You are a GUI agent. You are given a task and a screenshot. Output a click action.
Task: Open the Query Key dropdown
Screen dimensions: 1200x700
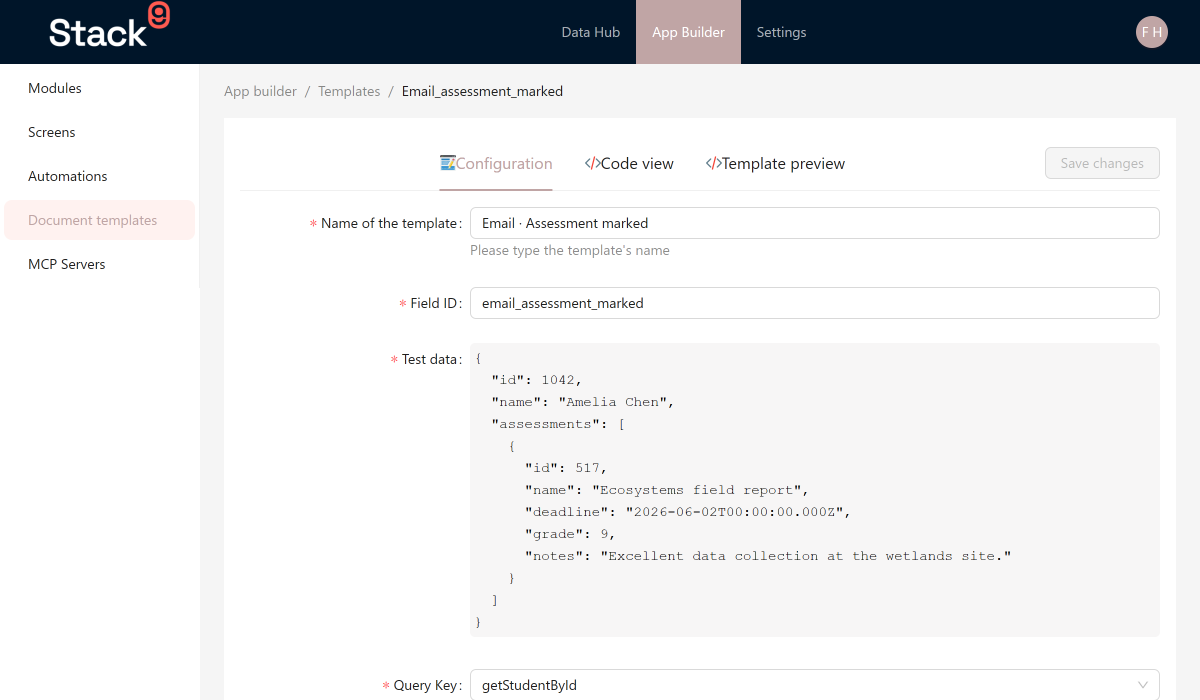point(814,685)
